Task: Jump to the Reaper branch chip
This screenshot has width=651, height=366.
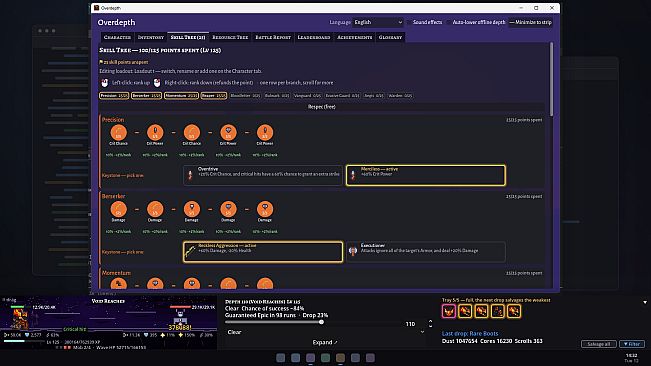Action: click(x=214, y=95)
